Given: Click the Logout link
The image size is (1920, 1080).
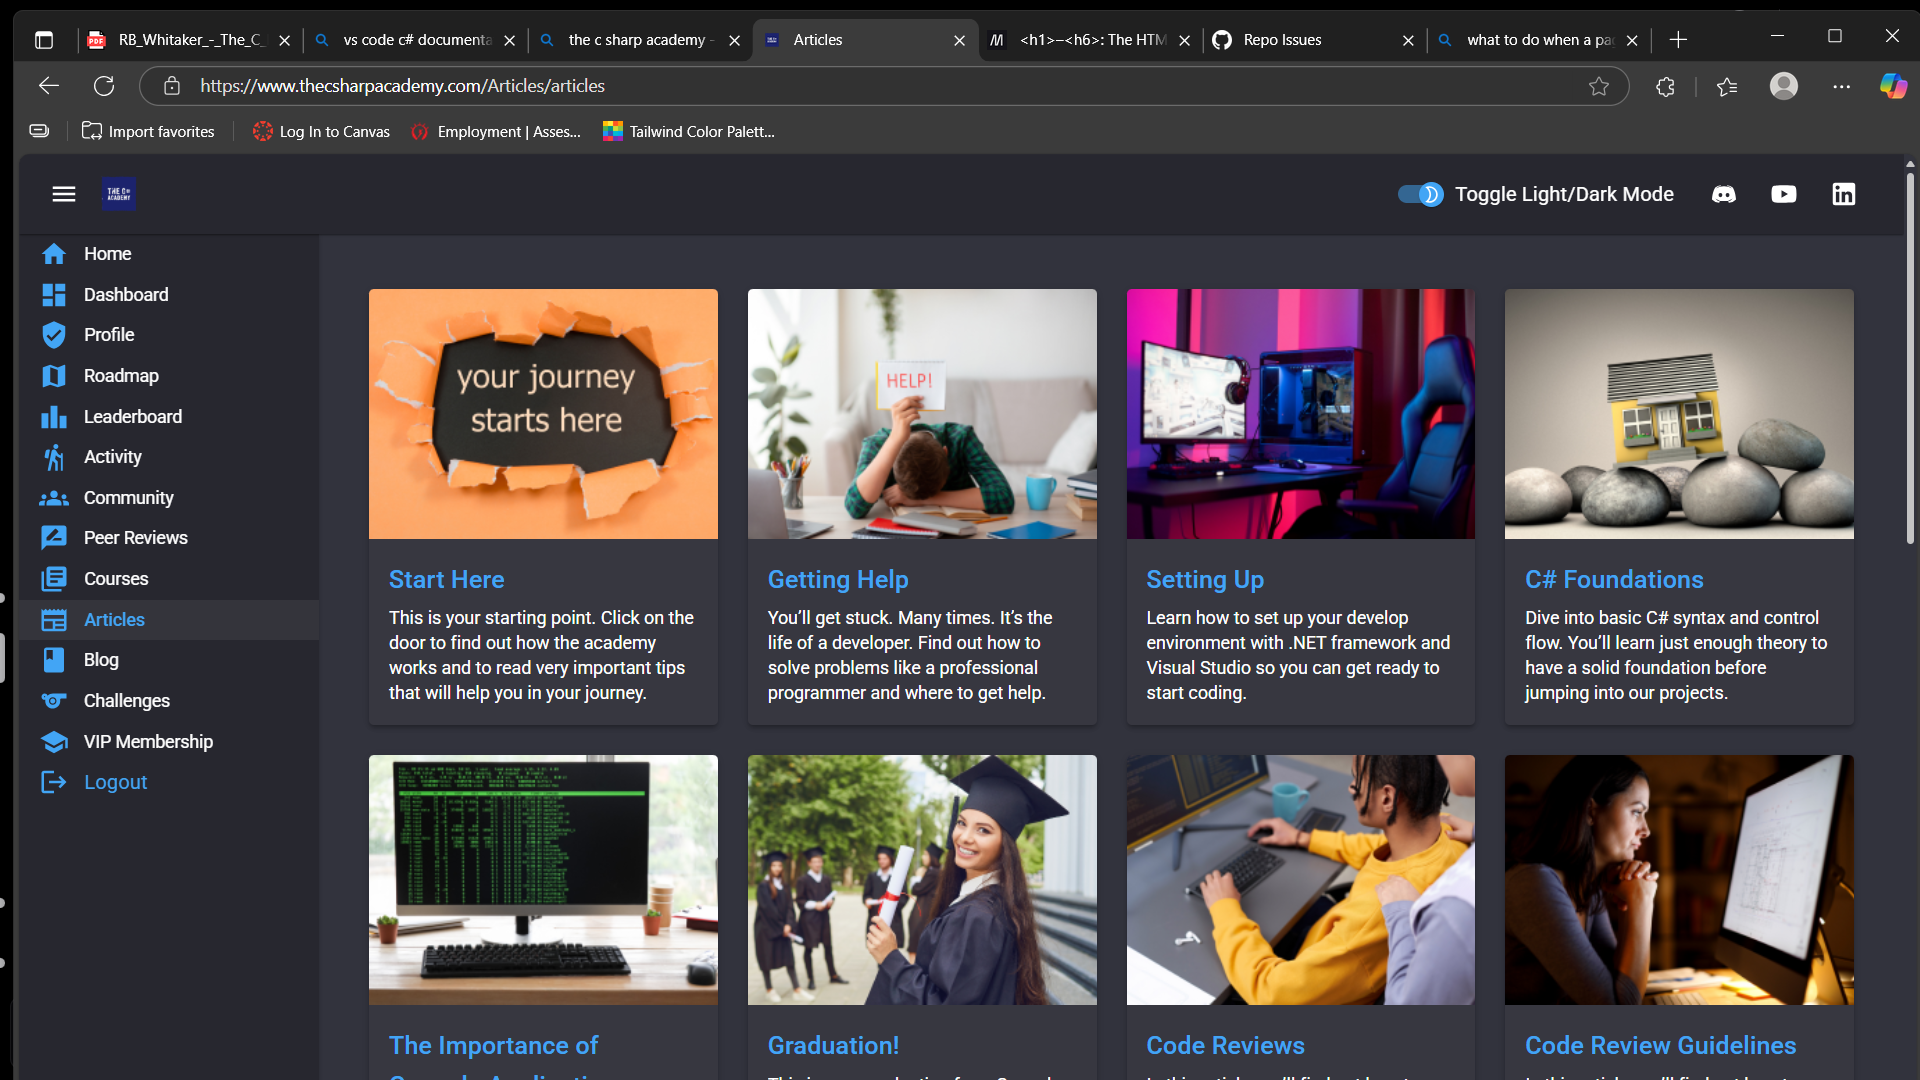Looking at the screenshot, I should click(115, 782).
